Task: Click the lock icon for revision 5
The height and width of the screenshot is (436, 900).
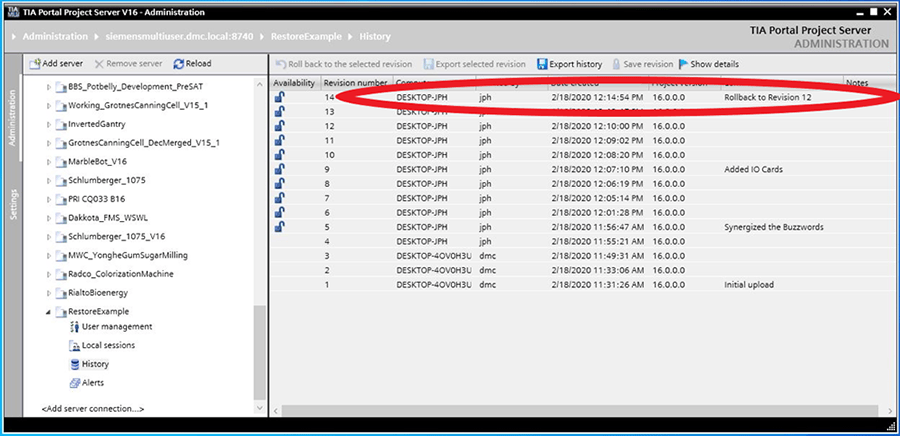Action: coord(280,227)
